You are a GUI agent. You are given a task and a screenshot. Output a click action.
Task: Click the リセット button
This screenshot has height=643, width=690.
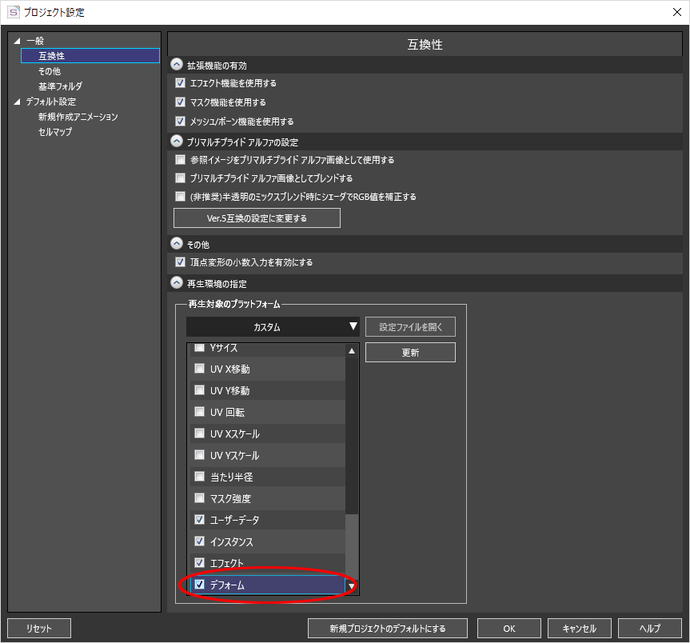pyautogui.click(x=39, y=628)
